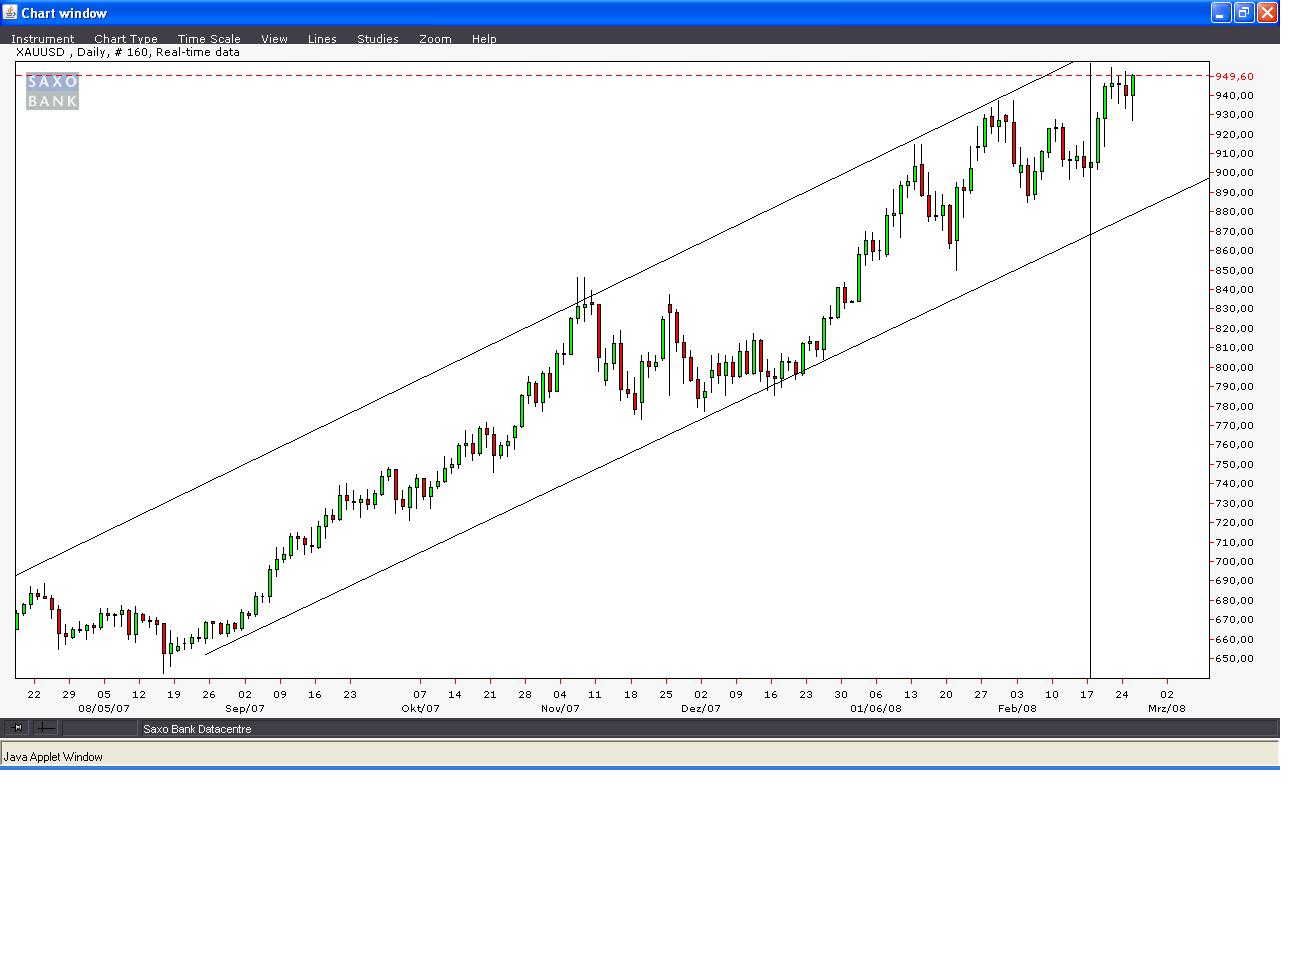
Task: Minimize the Chart window
Action: [x=1220, y=13]
